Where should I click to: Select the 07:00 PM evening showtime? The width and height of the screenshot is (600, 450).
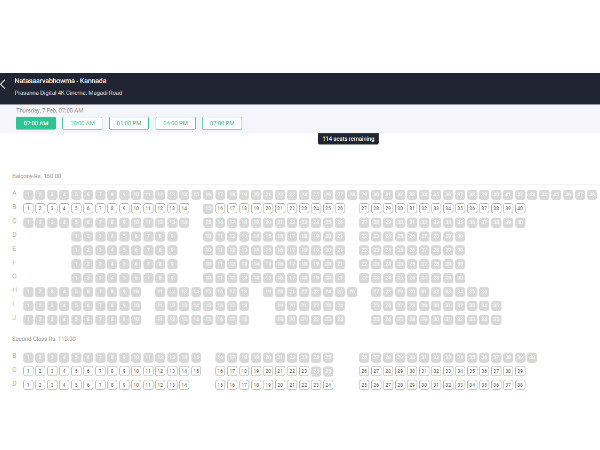[221, 123]
